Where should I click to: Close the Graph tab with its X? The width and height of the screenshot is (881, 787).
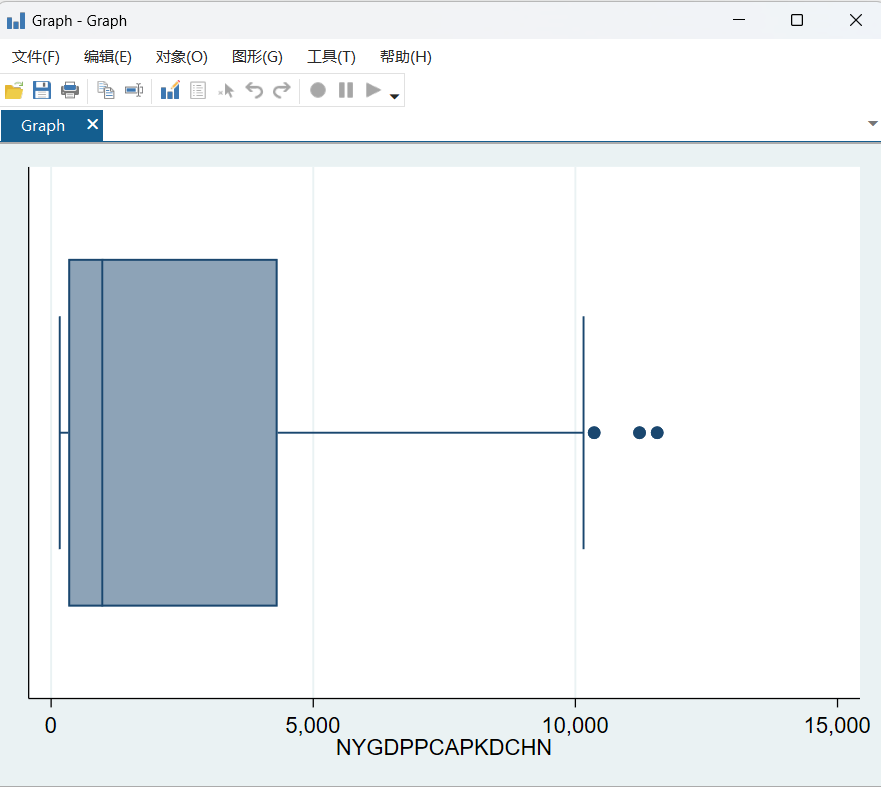click(x=92, y=124)
